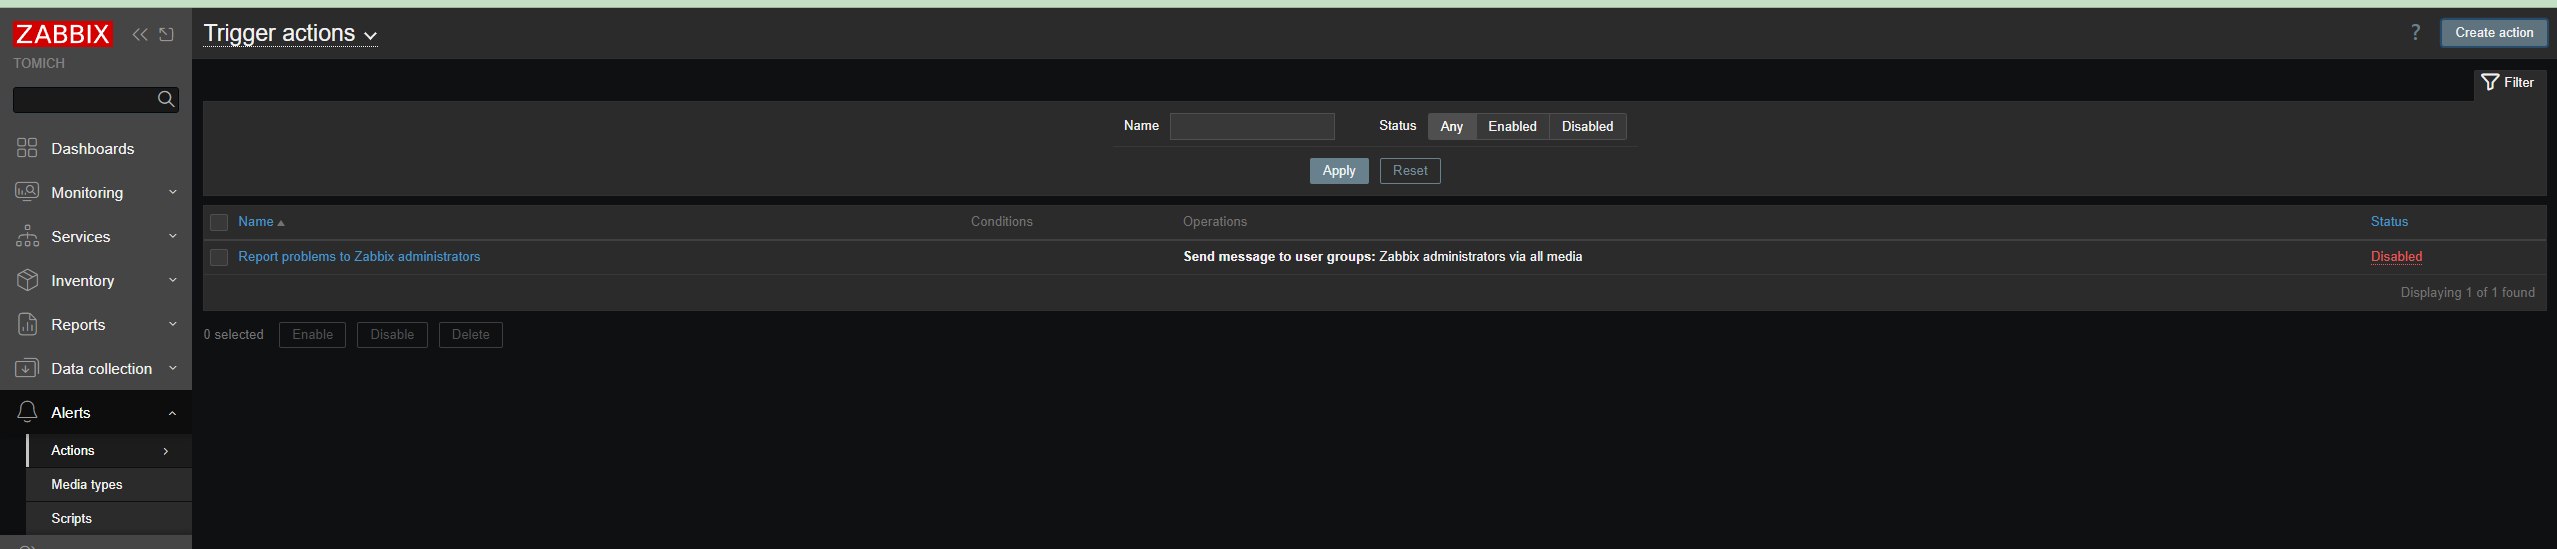Open help via question mark icon
The width and height of the screenshot is (2557, 549).
click(x=2415, y=33)
